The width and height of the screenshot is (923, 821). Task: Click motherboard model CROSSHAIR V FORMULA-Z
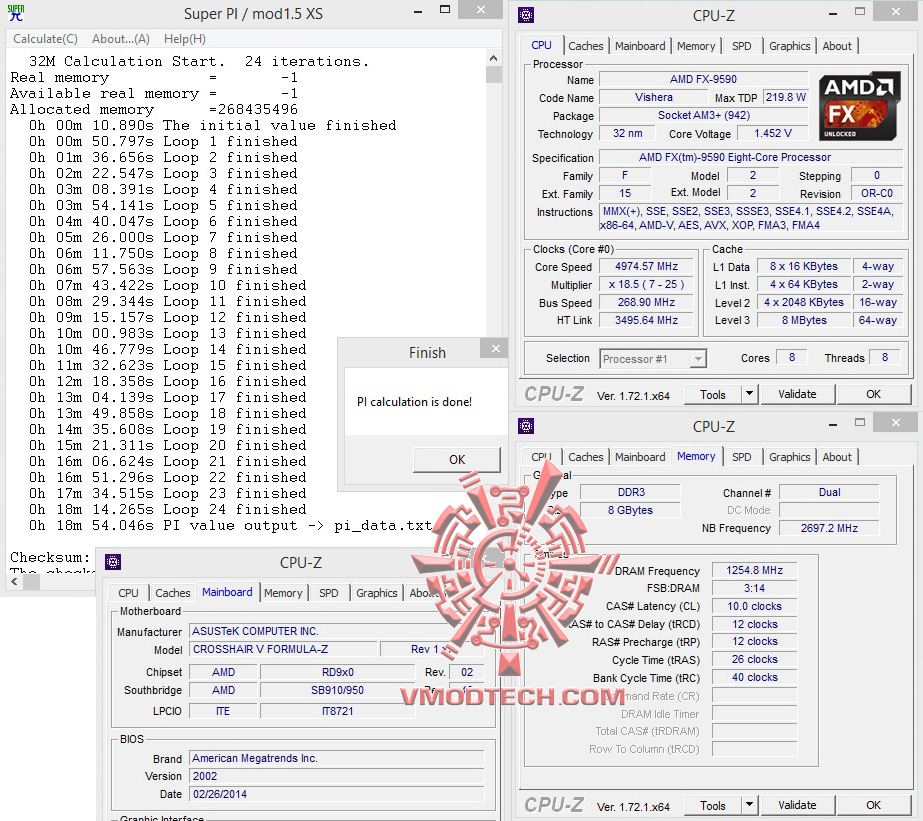pyautogui.click(x=283, y=649)
